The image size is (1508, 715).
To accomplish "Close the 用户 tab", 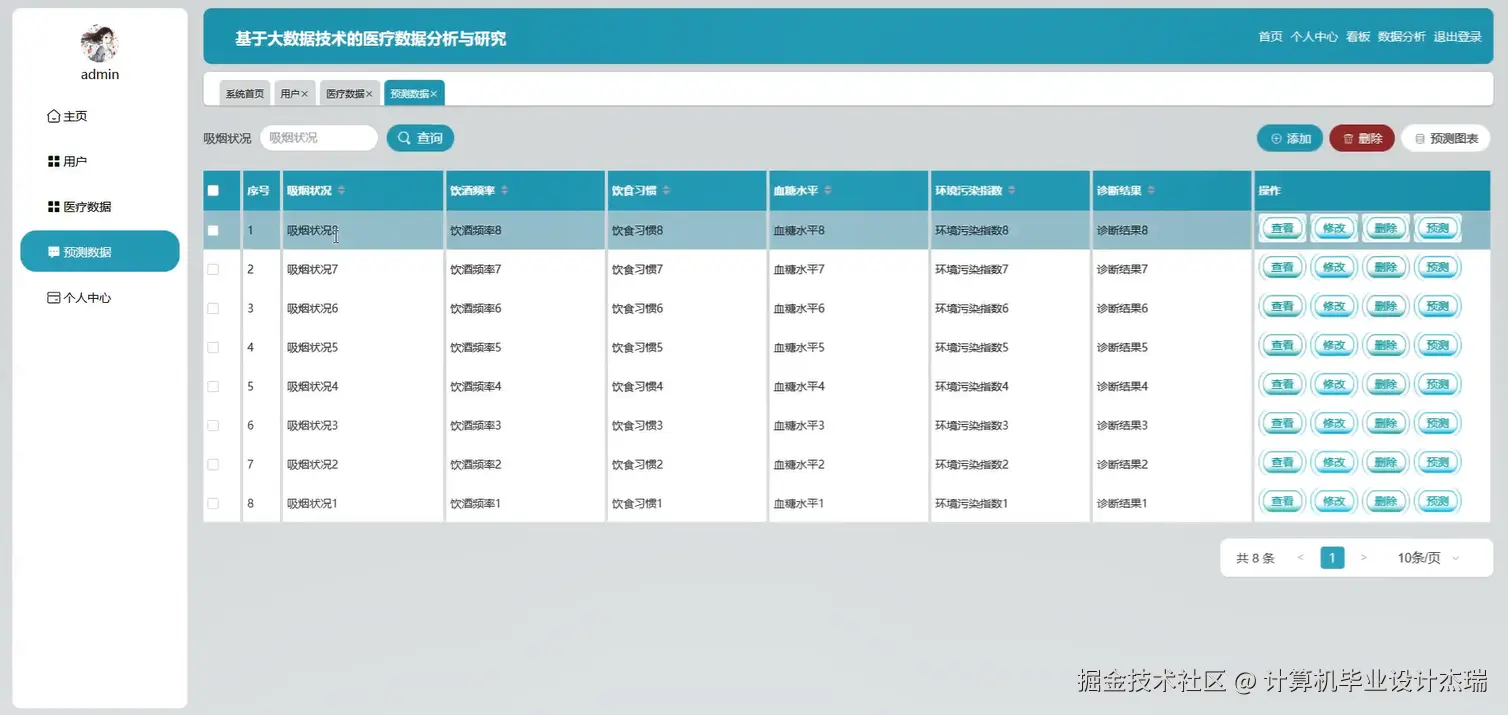I will coord(305,94).
